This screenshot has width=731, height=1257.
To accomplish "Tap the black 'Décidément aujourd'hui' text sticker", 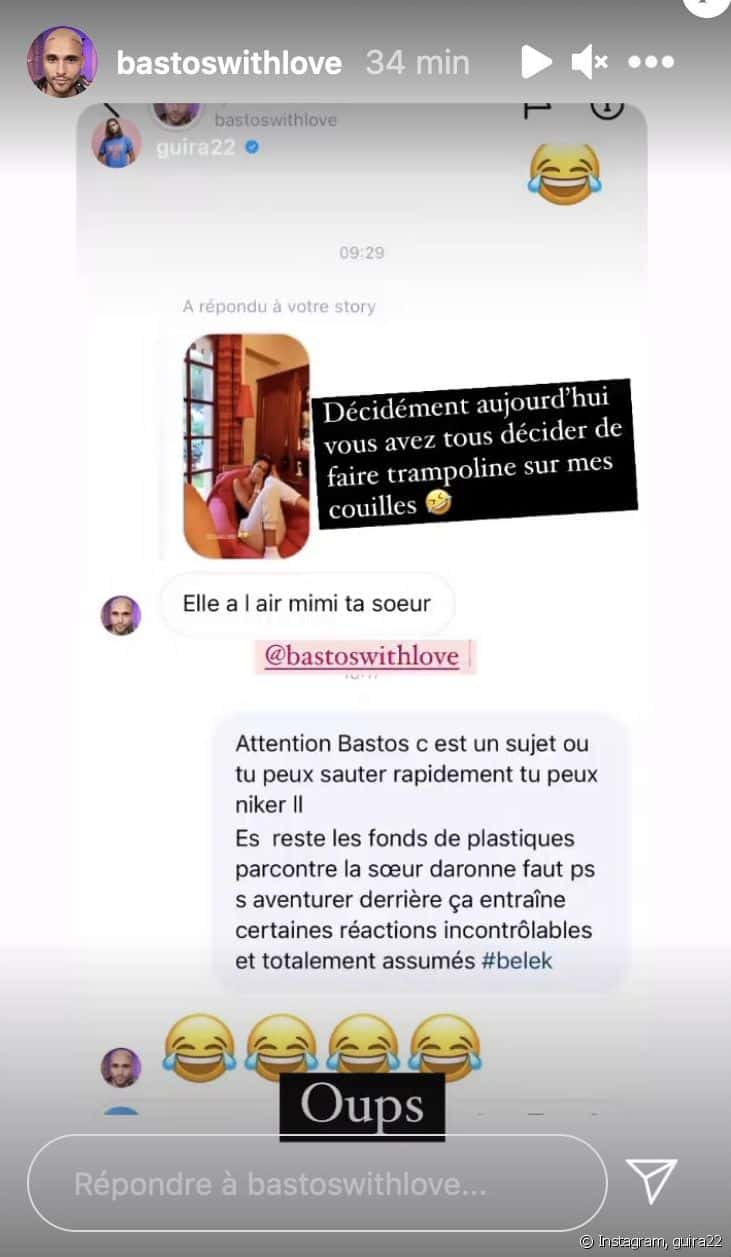I will [476, 452].
